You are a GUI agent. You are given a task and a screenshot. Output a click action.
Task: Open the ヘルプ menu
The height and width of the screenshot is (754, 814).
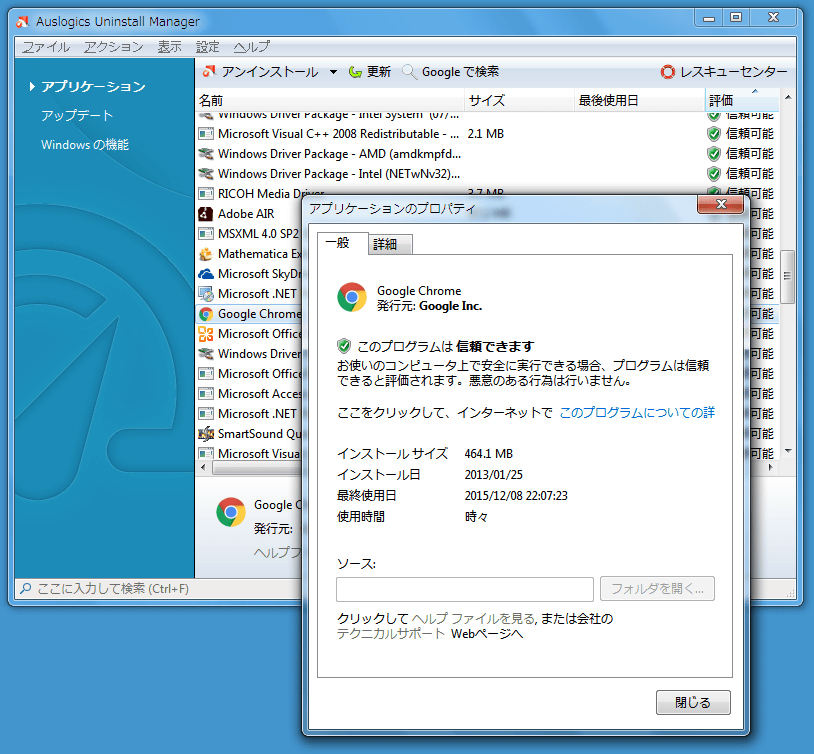pos(252,47)
